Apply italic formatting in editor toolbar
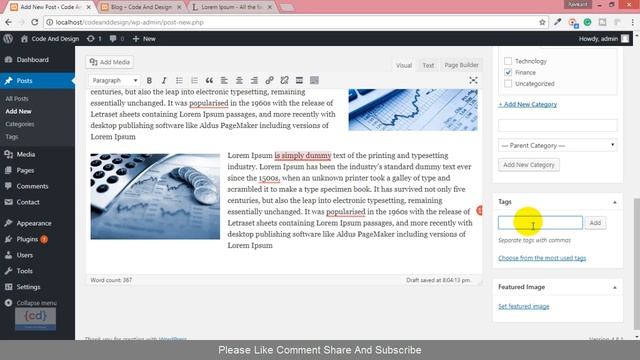 (x=164, y=80)
